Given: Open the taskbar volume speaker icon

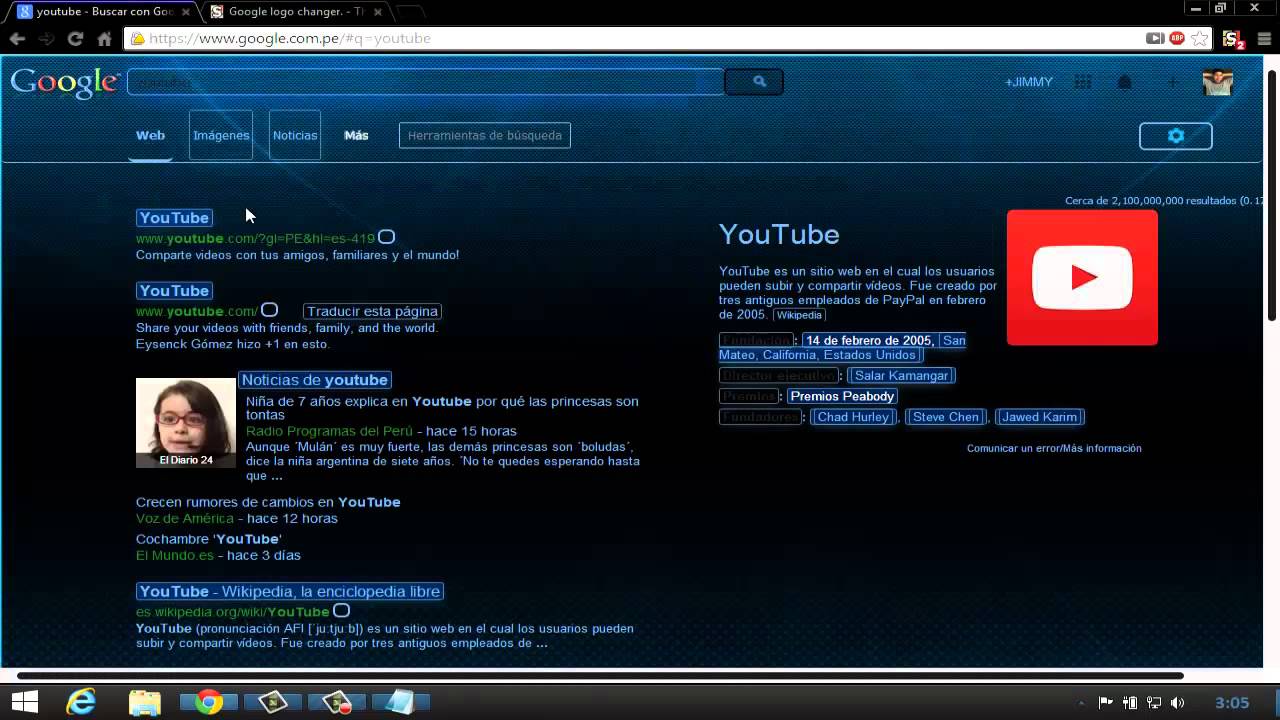Looking at the screenshot, I should pos(1177,703).
